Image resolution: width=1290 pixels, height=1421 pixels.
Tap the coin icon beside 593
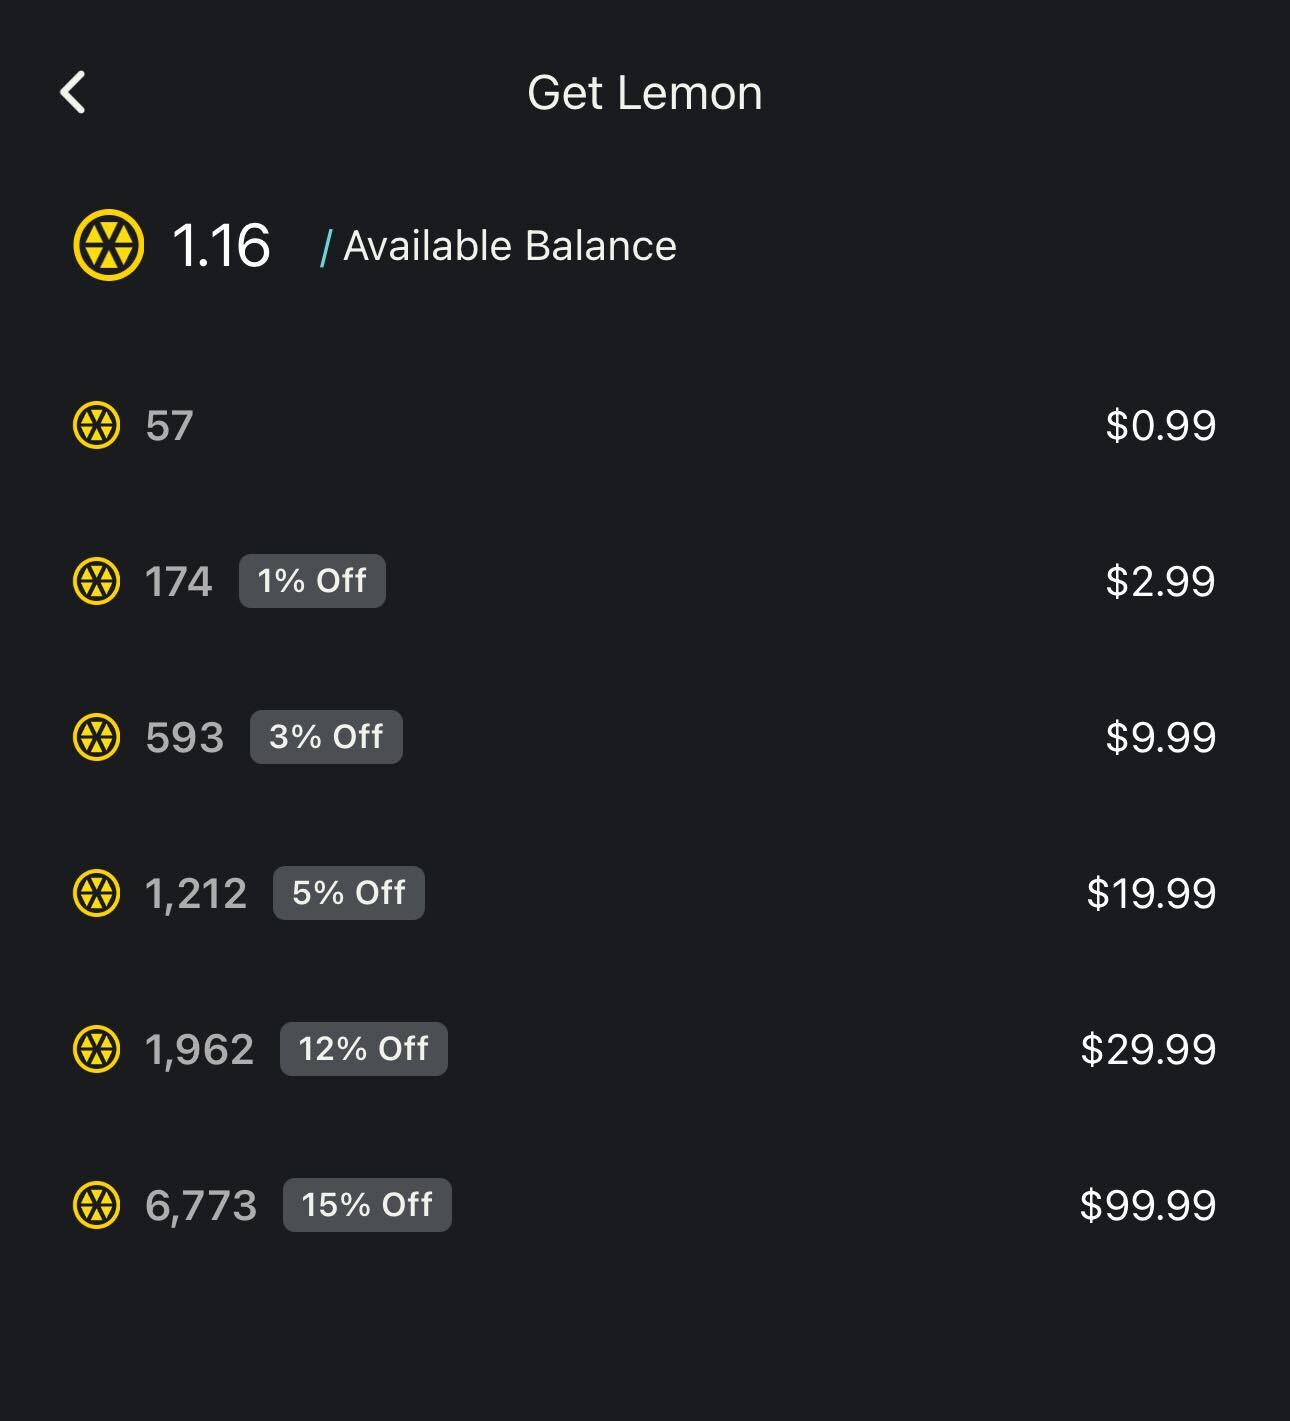[x=97, y=737]
